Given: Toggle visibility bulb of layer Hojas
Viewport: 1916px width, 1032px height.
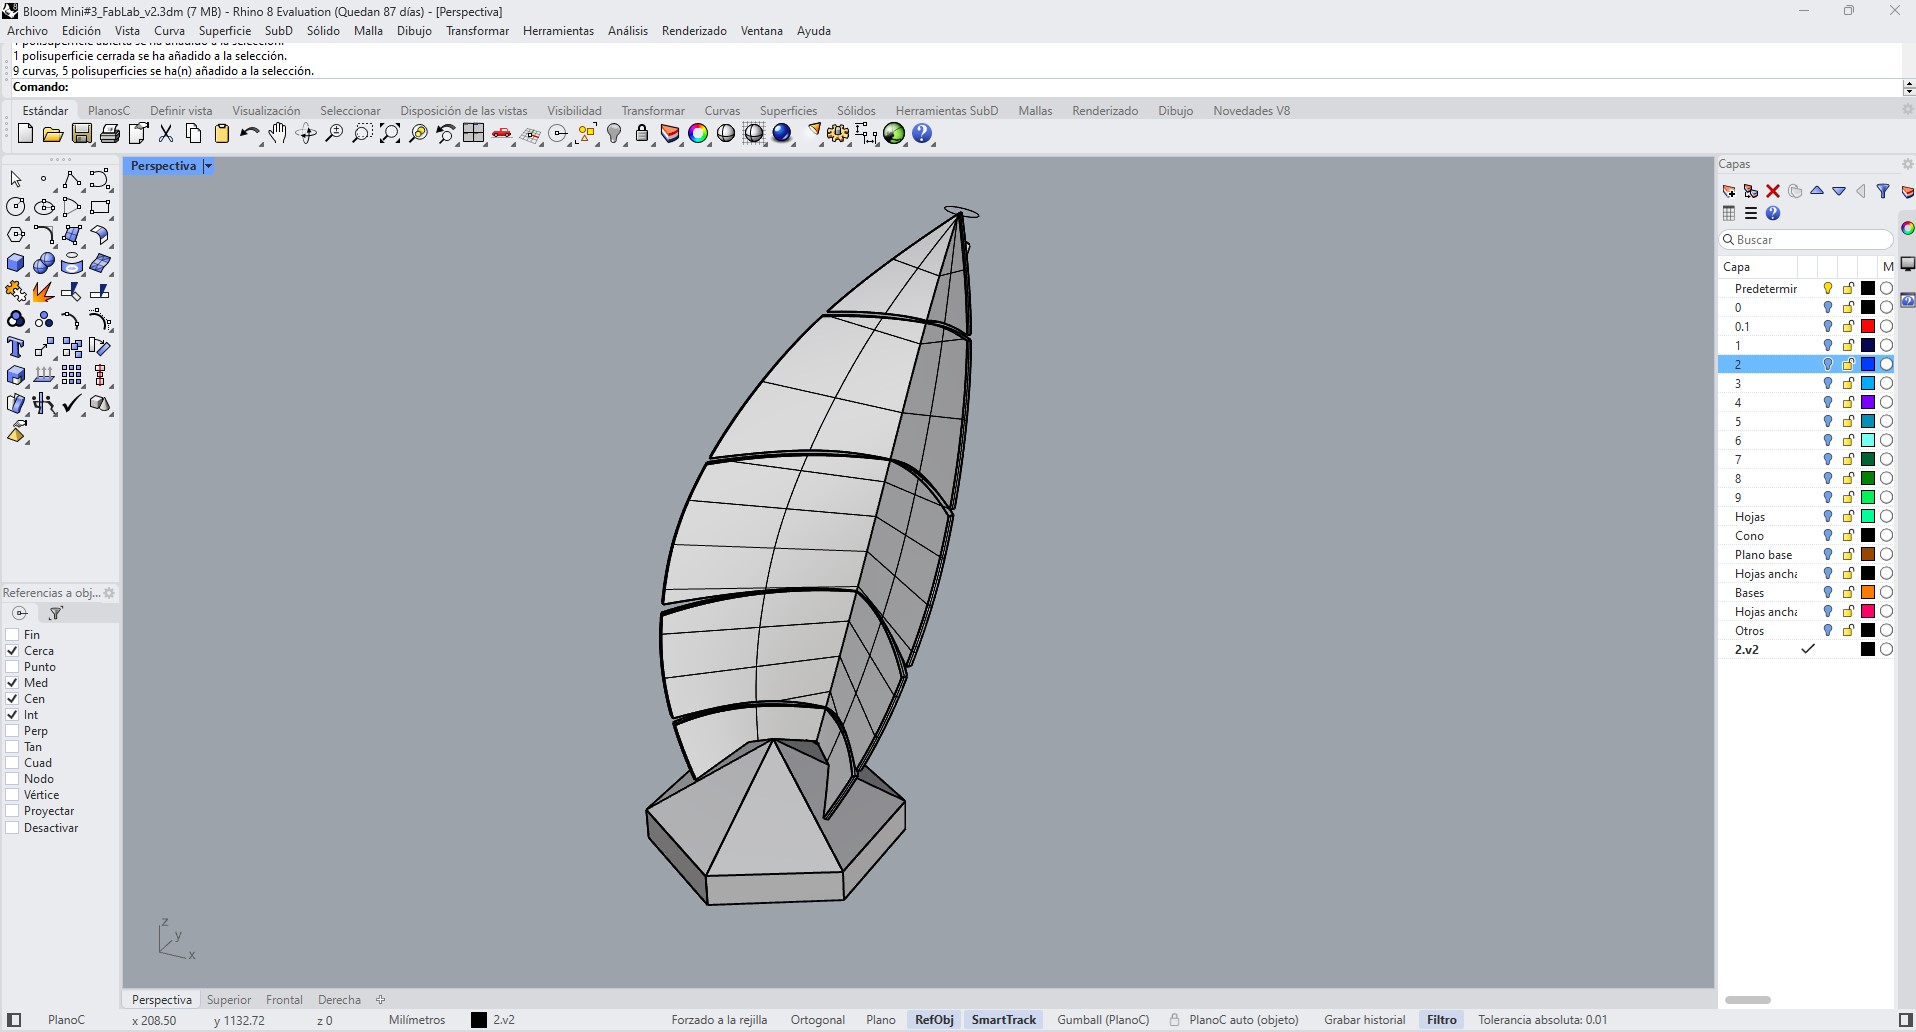Looking at the screenshot, I should [1828, 517].
